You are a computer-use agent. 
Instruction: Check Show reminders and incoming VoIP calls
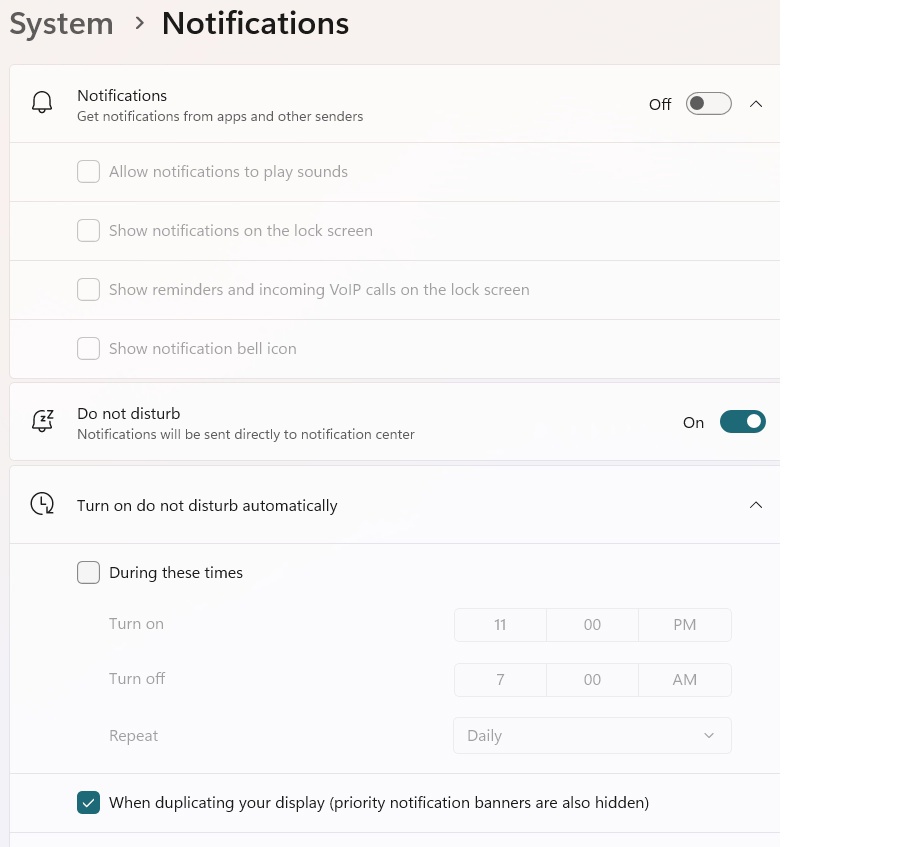[88, 289]
